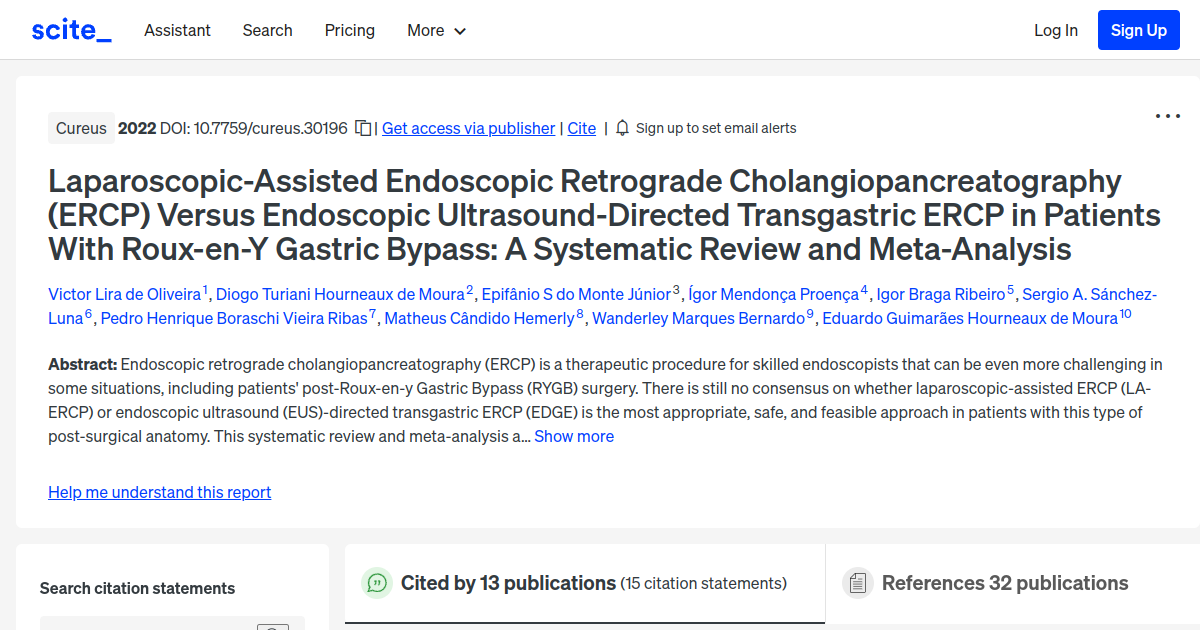Click author Victor Lira de Oliveira
This screenshot has height=630, width=1200.
[x=126, y=294]
